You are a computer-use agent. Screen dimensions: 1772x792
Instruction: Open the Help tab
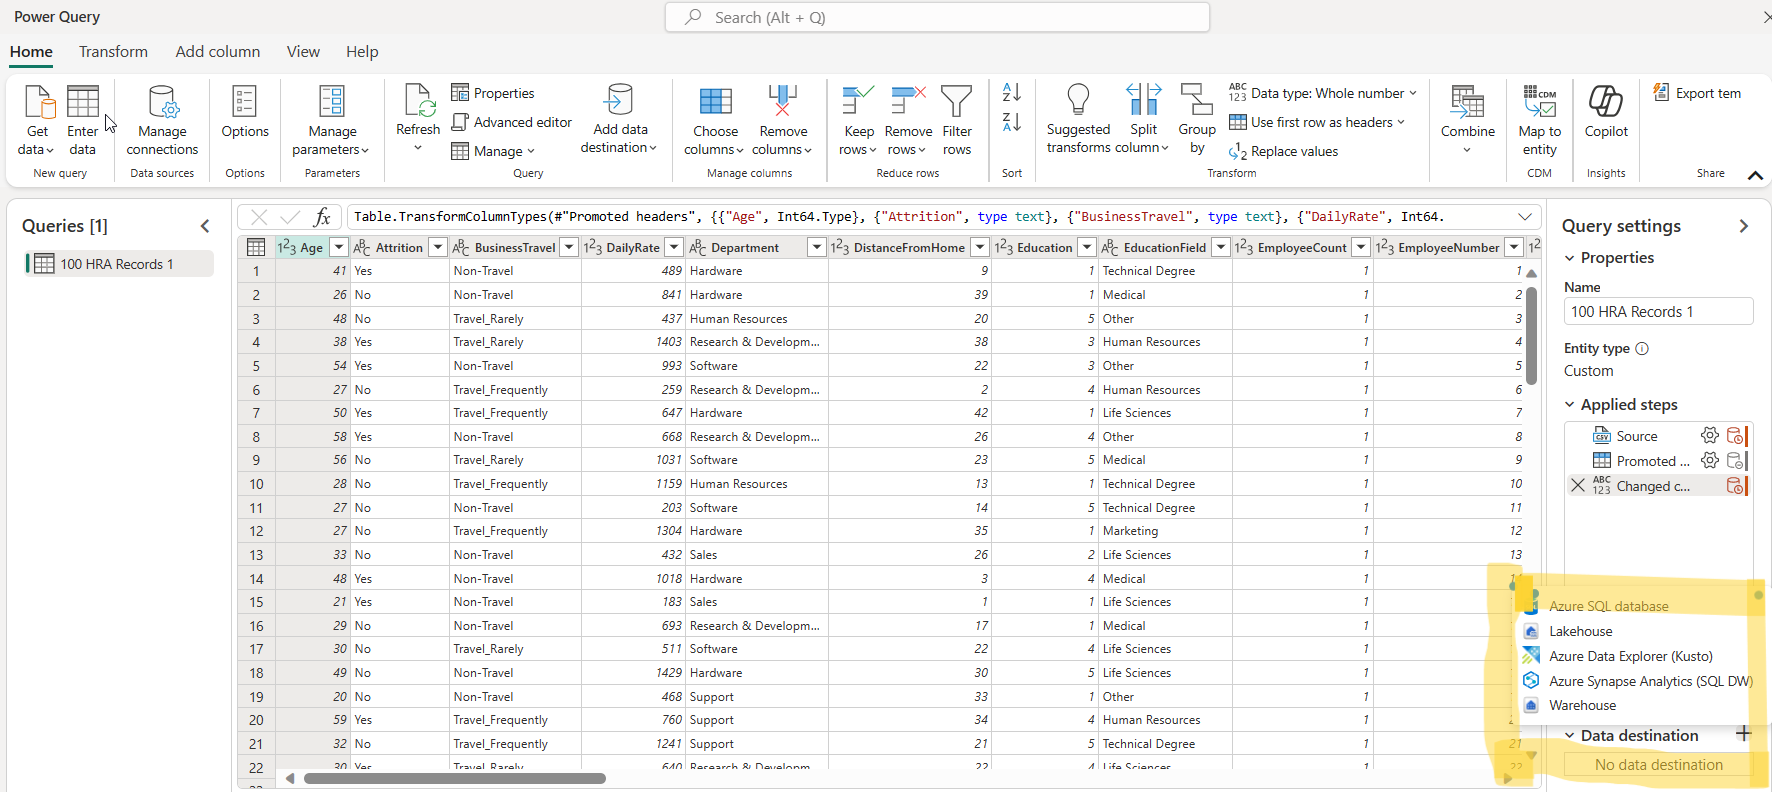click(x=362, y=52)
